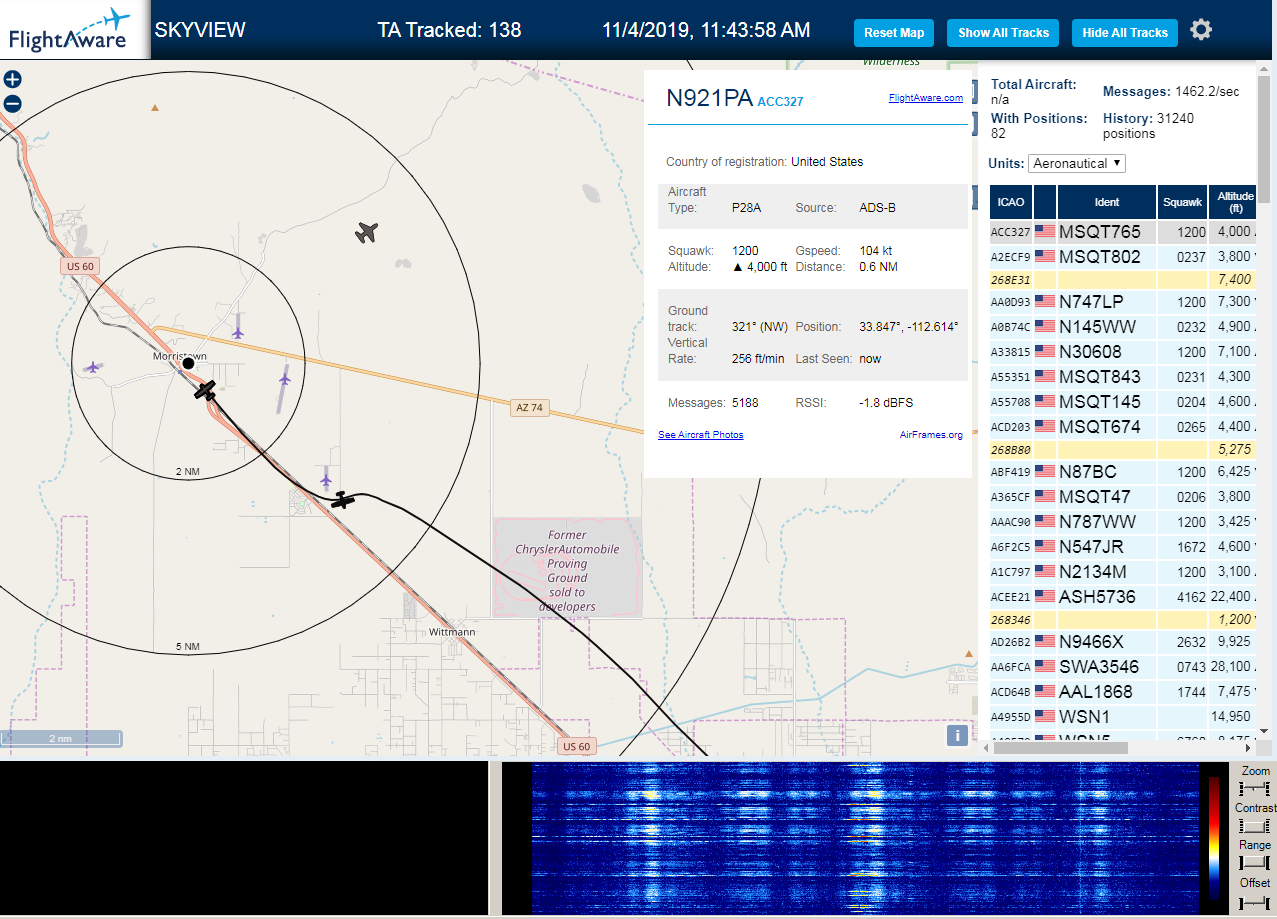
Task: Select the MSQT765 ident cell
Action: (x=1107, y=232)
